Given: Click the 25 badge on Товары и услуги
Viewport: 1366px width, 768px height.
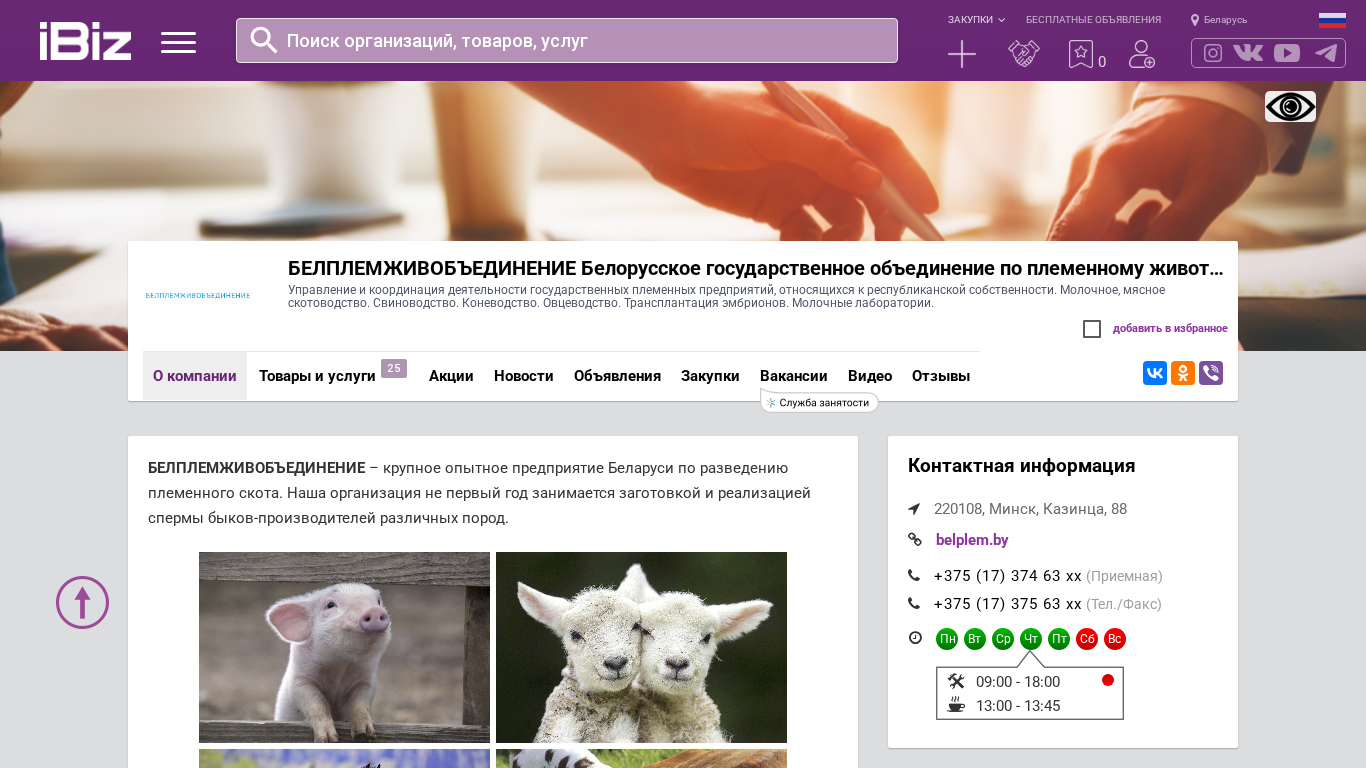Looking at the screenshot, I should pos(394,369).
